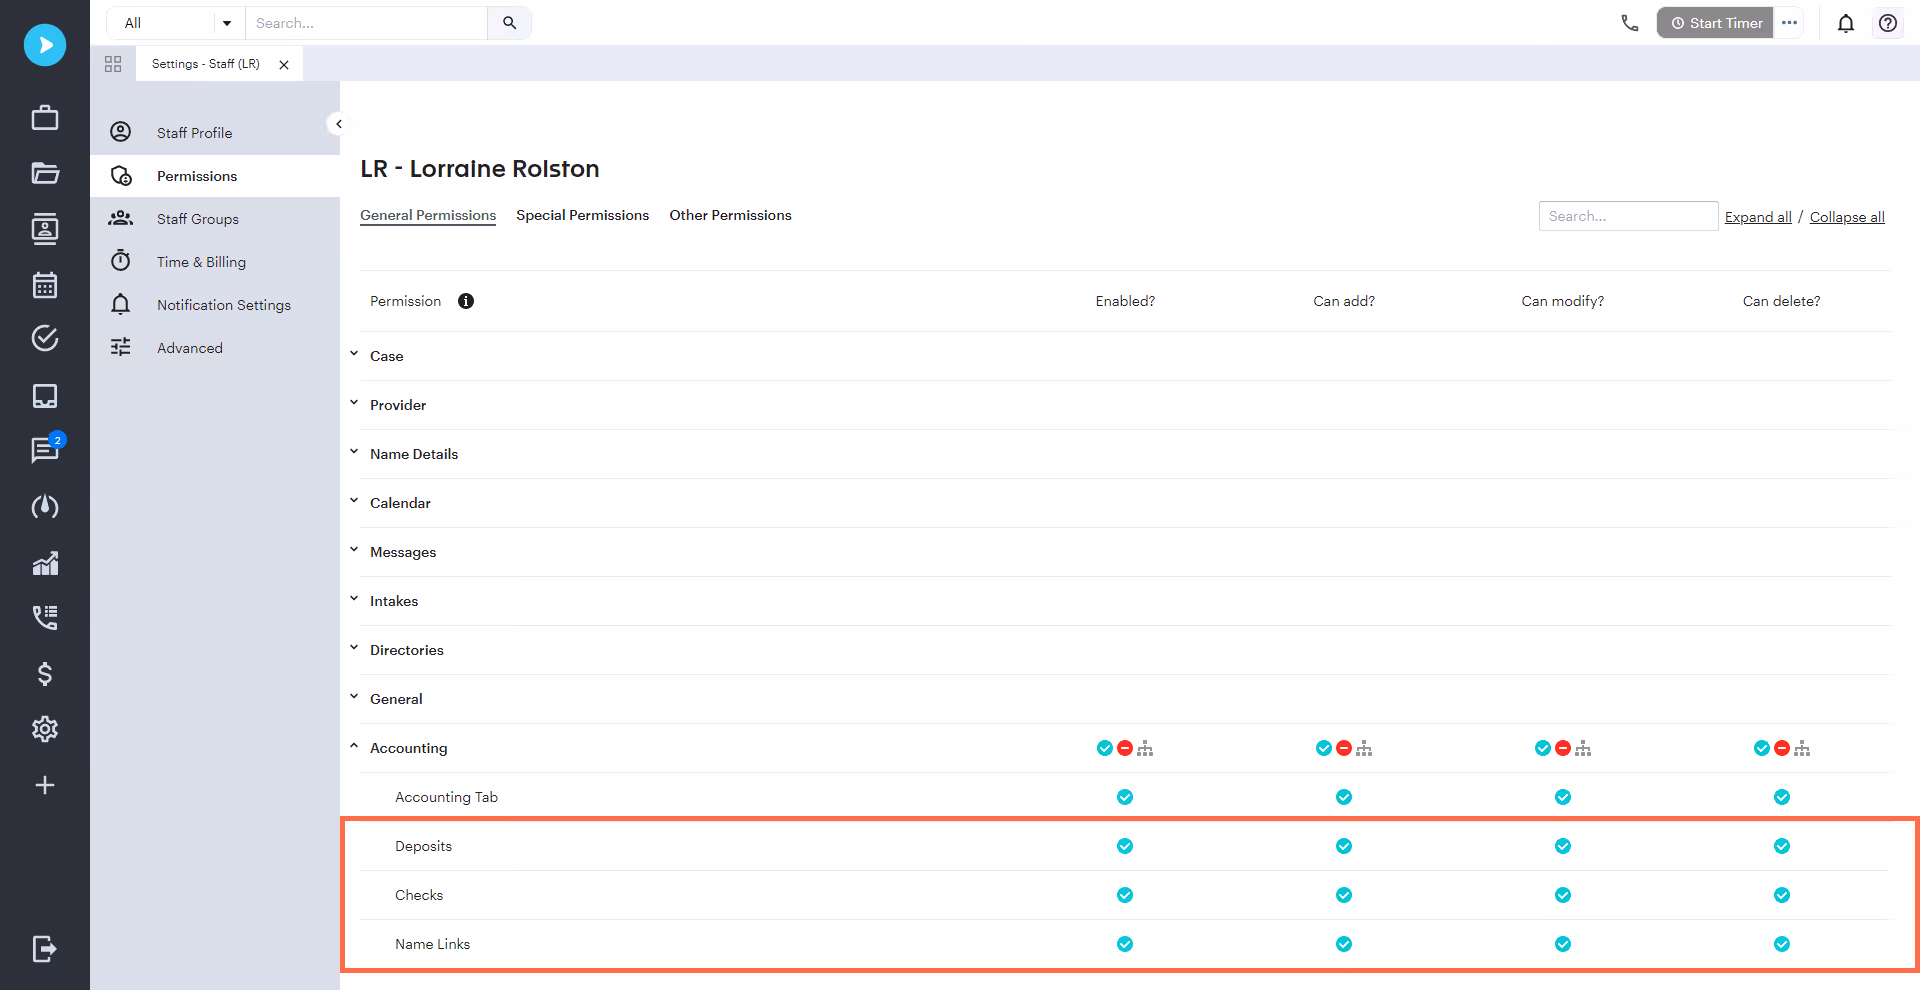Toggle Accounting Tab Can modify checkmark

(1563, 797)
